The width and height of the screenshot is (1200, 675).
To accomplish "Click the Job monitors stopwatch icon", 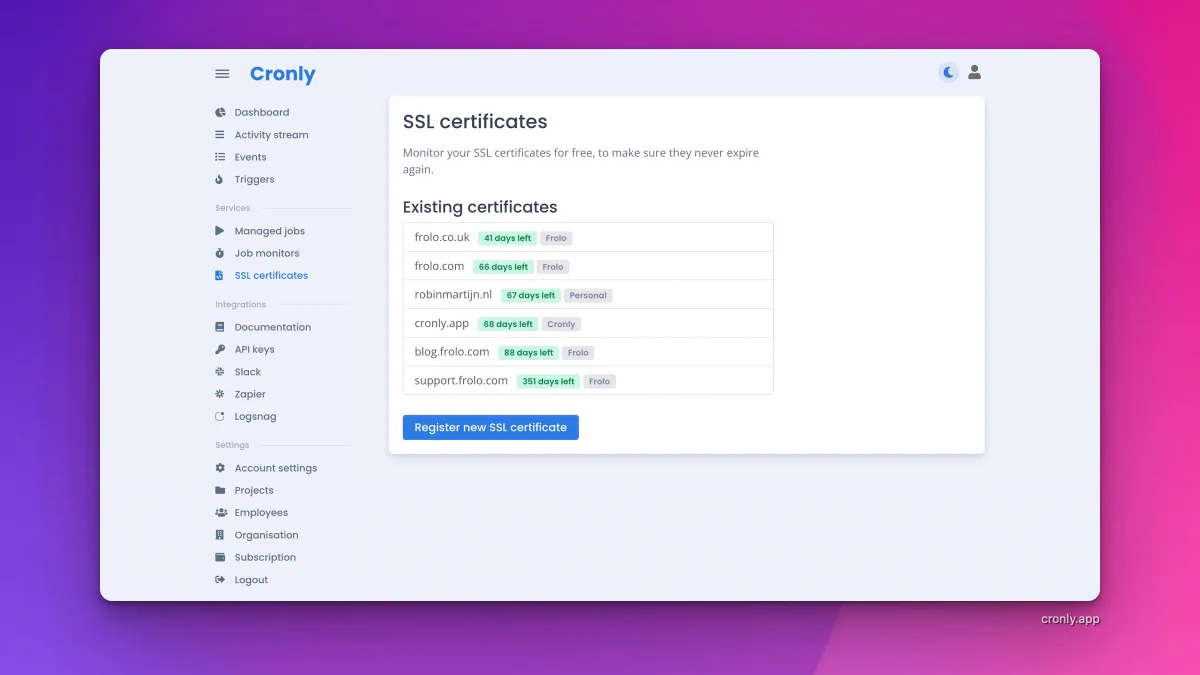I will 220,253.
